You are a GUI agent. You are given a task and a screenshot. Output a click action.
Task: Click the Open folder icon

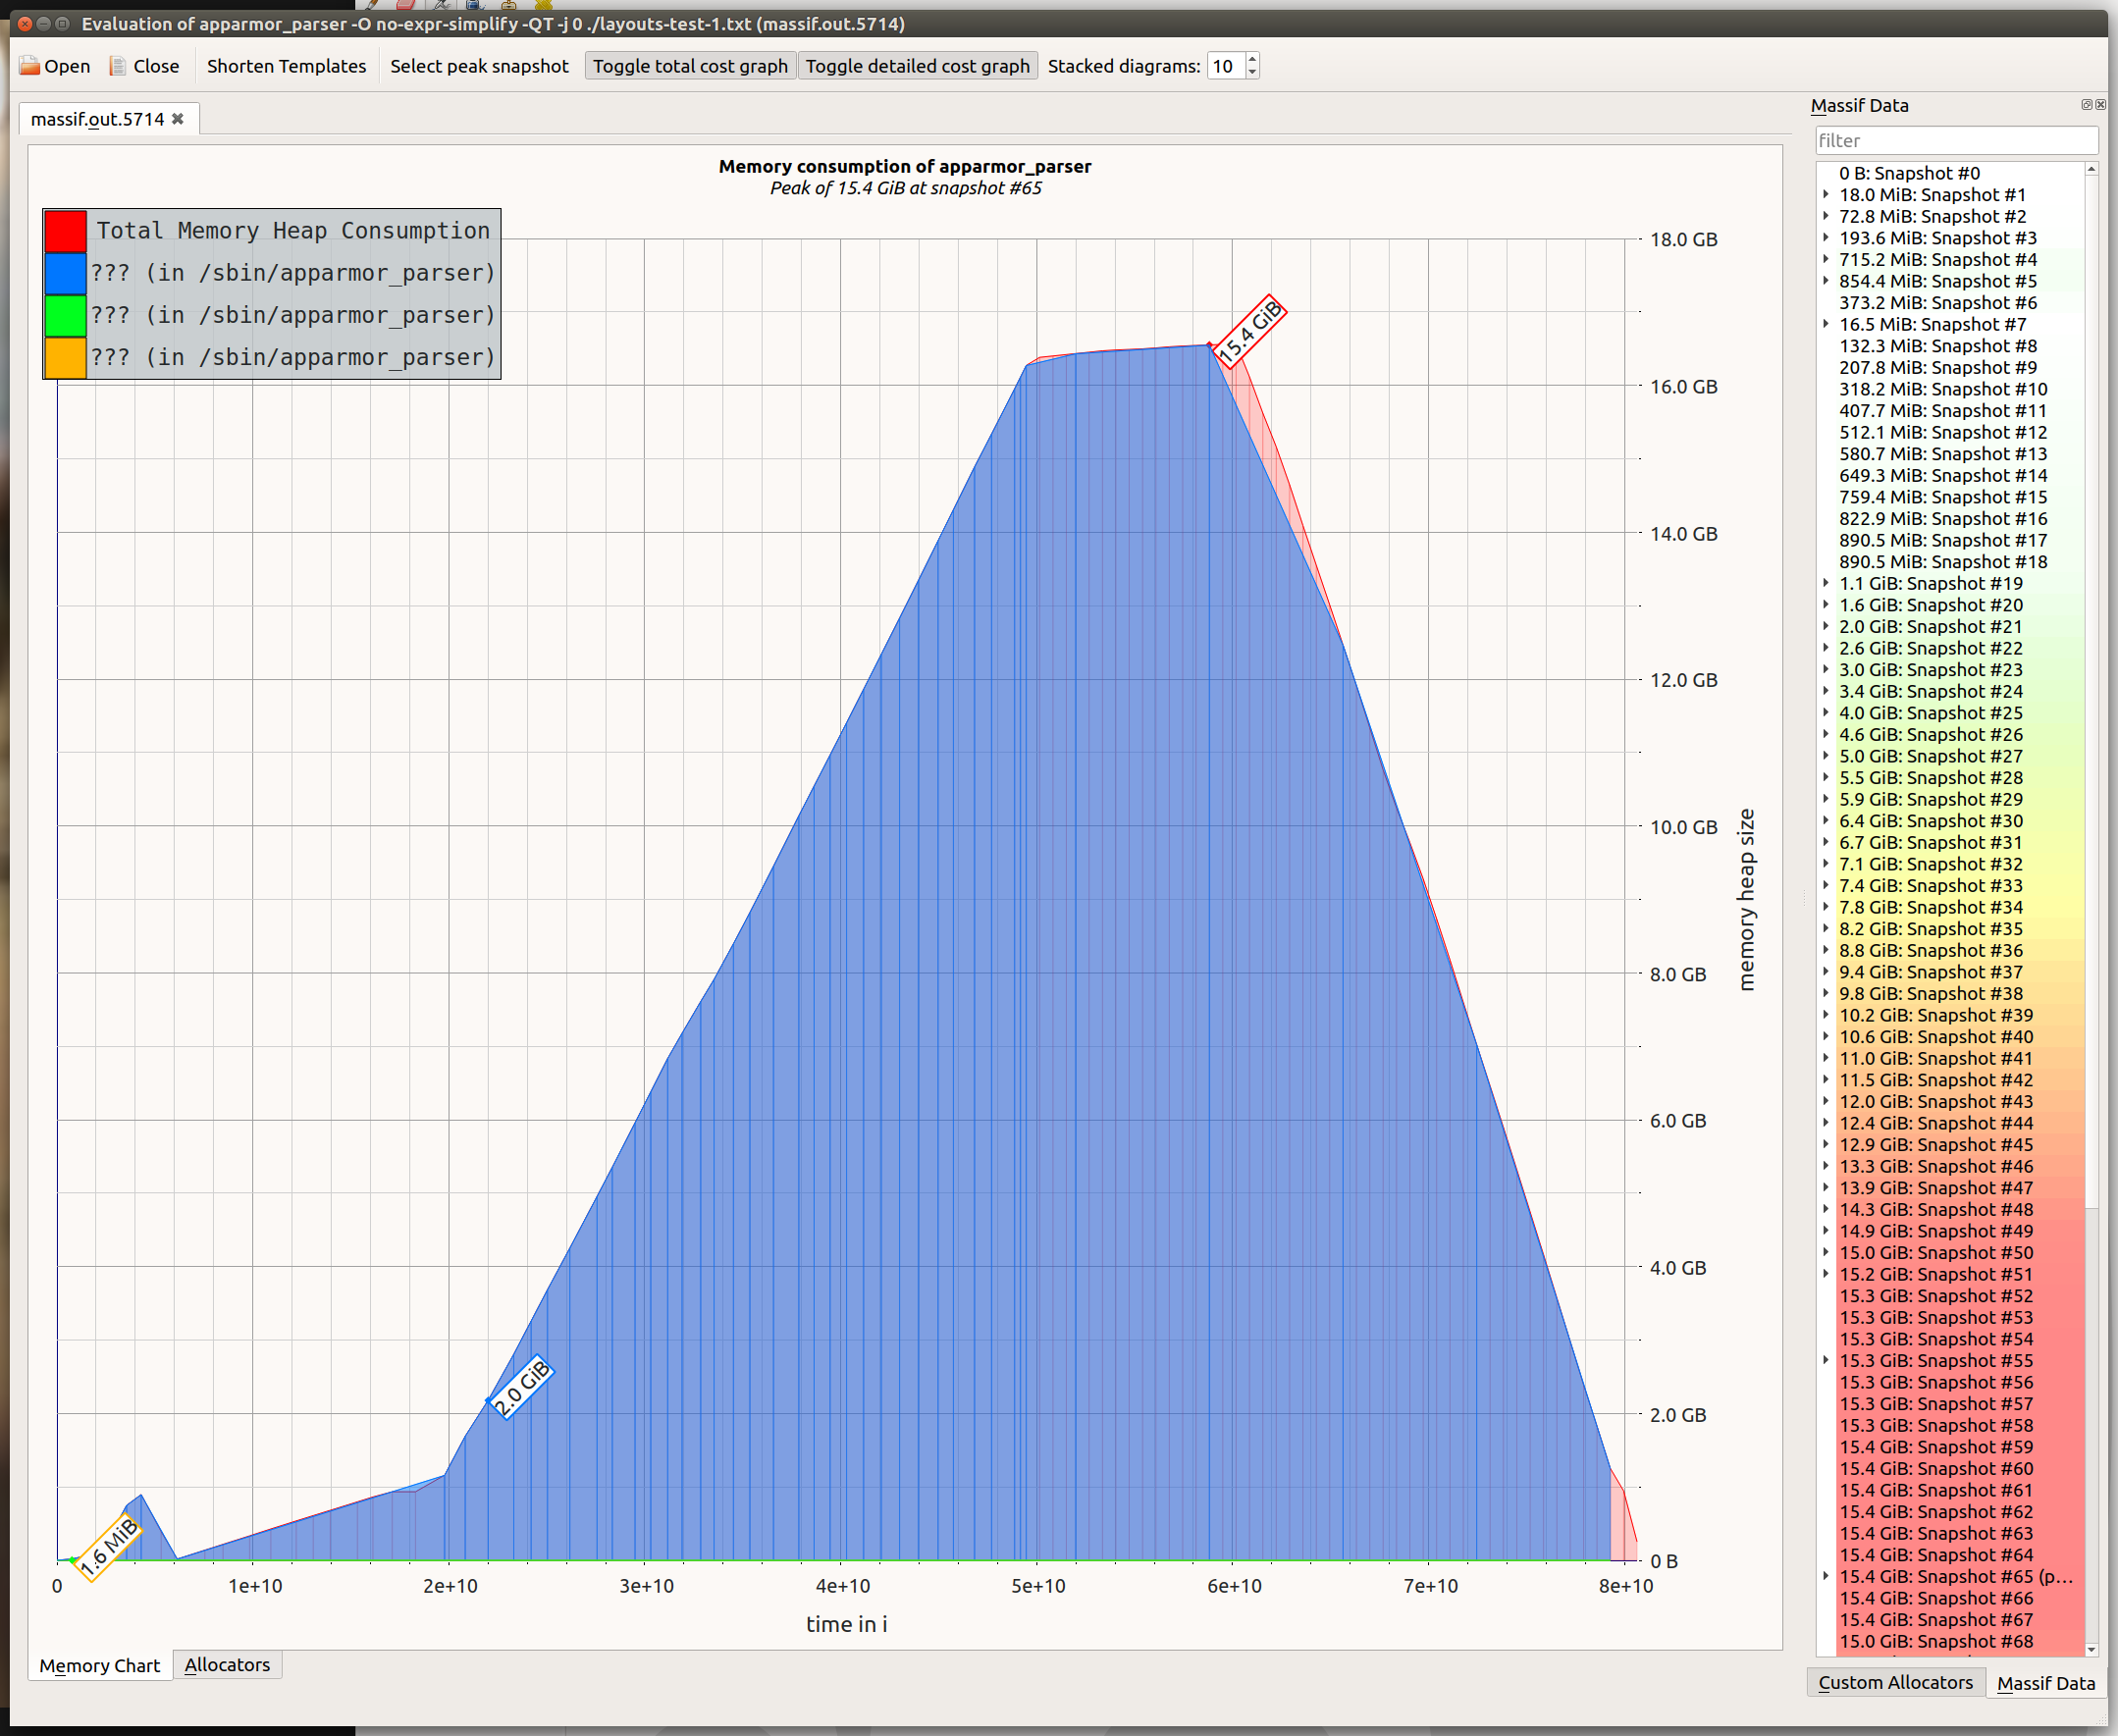coord(30,66)
